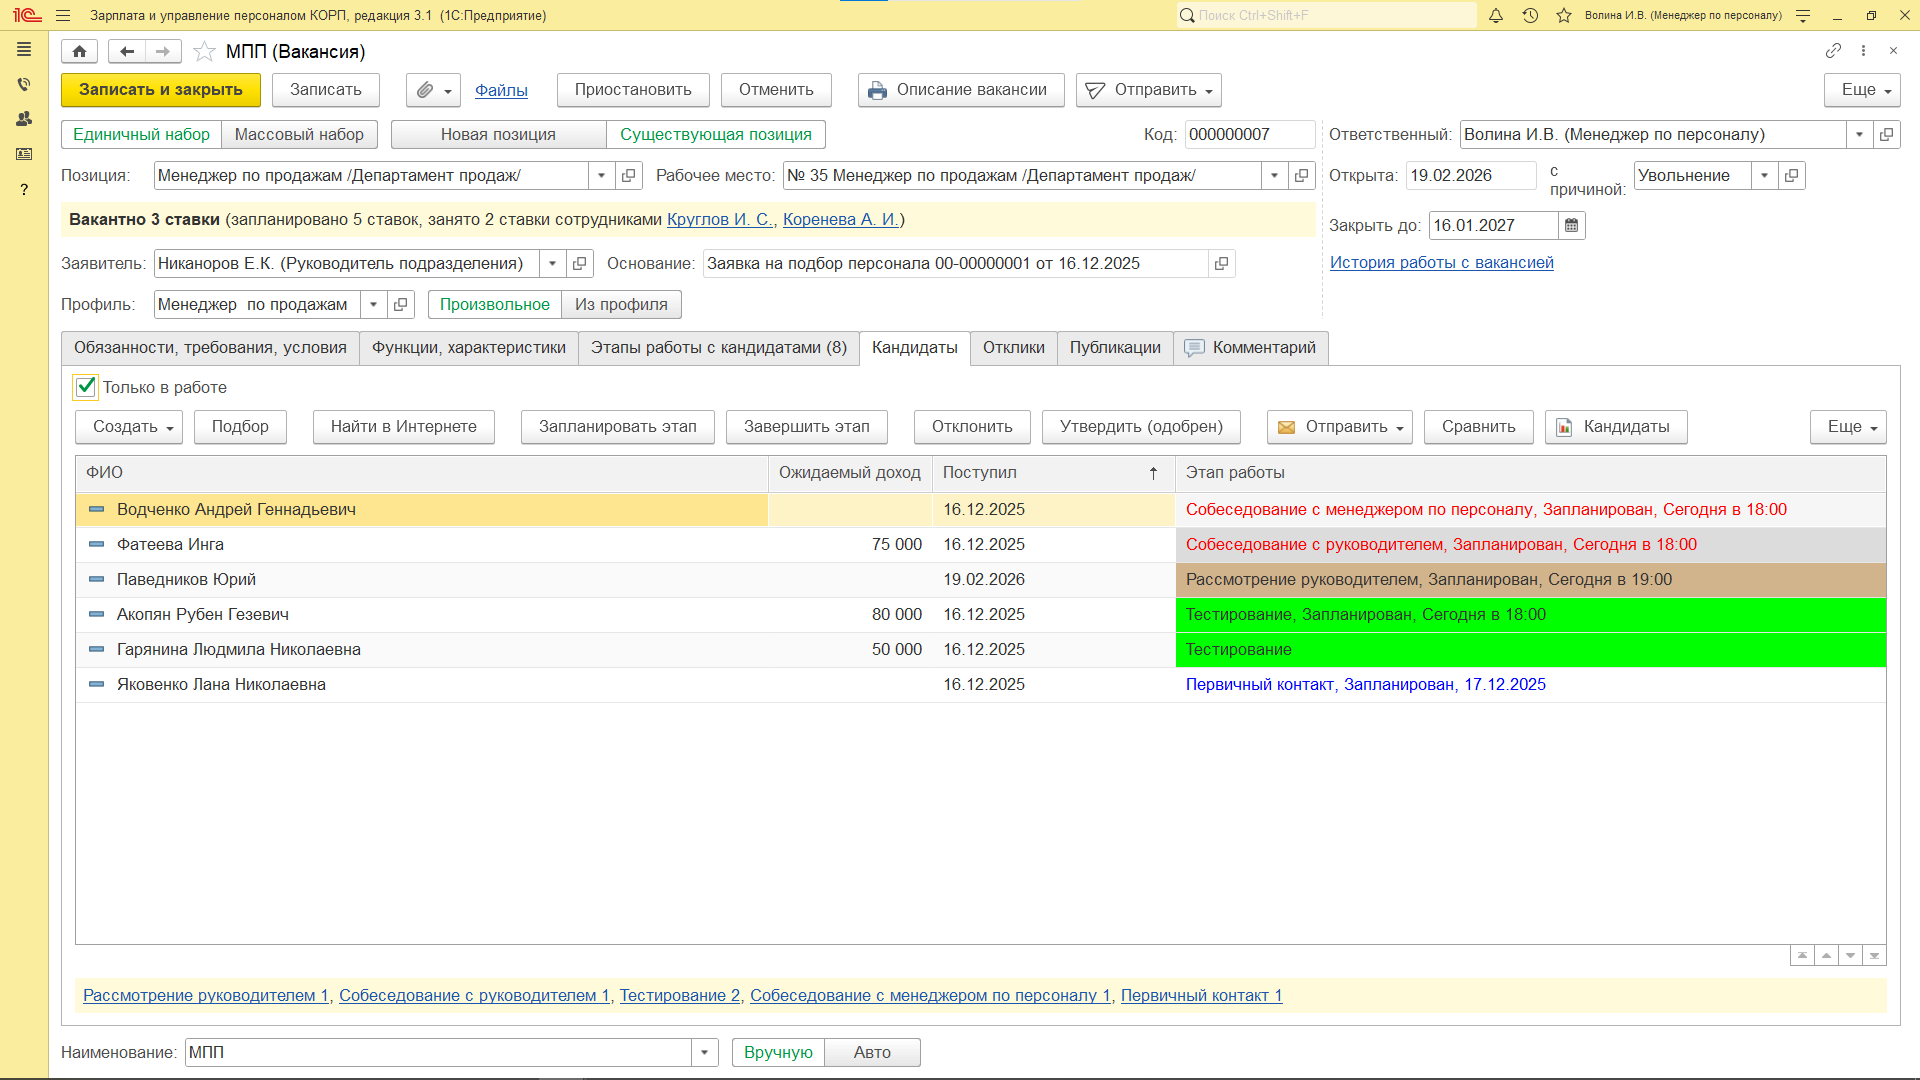Add vacancy to favorites star
The width and height of the screenshot is (1920, 1080).
[x=204, y=51]
